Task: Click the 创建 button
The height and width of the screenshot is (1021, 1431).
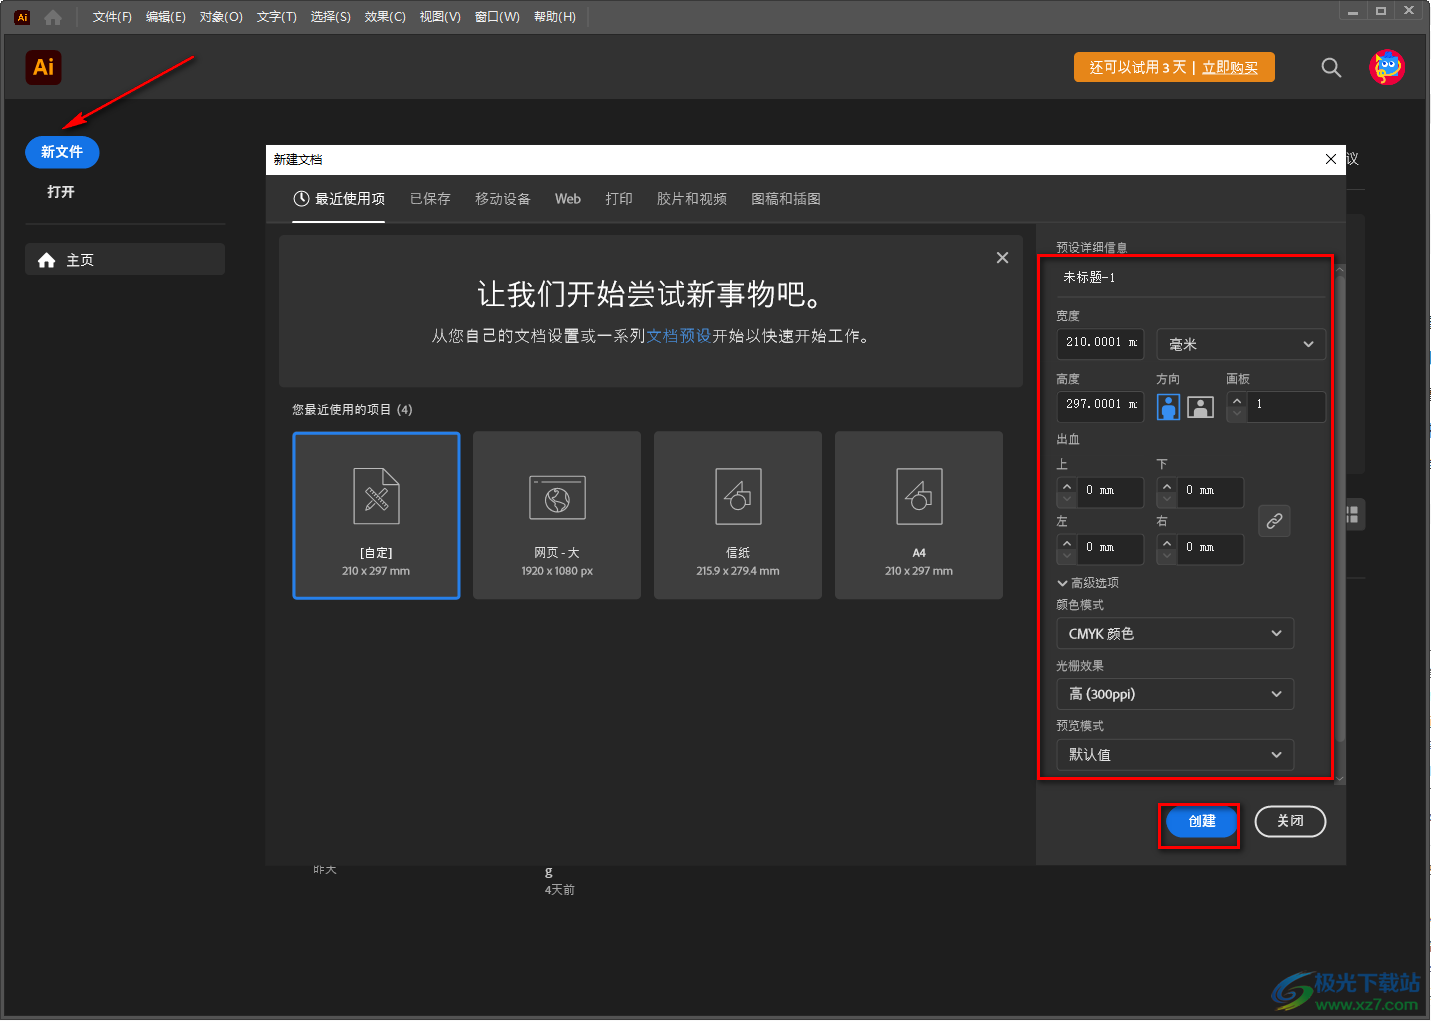Action: 1201,821
